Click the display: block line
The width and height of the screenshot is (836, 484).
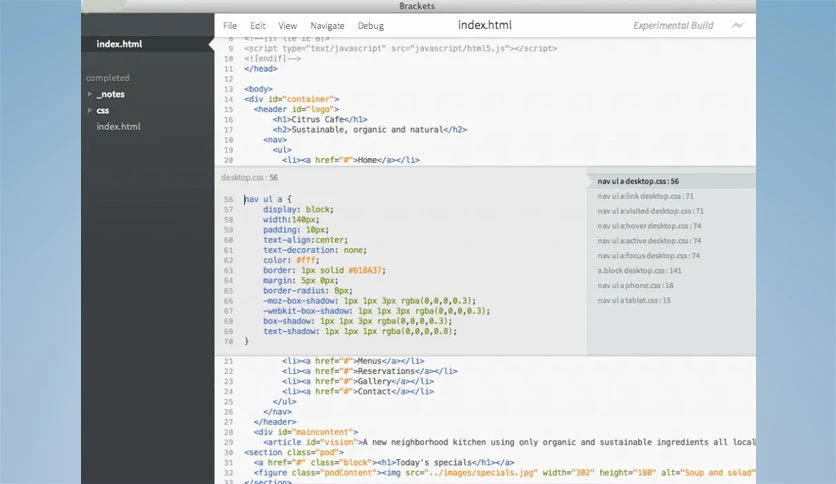click(x=298, y=209)
